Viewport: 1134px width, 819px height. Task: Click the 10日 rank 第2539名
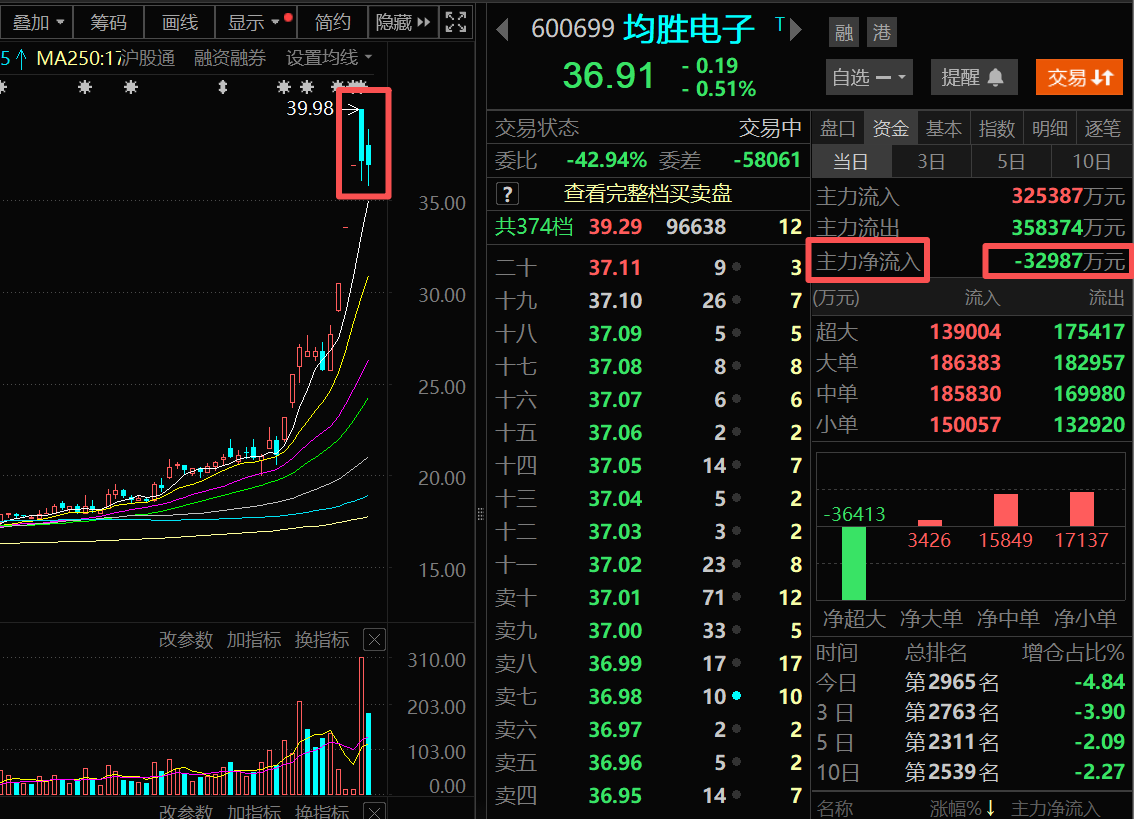point(952,773)
